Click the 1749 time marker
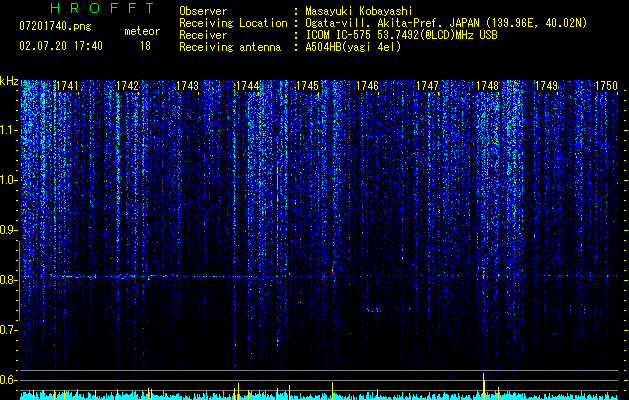This screenshot has width=629, height=400. (547, 85)
